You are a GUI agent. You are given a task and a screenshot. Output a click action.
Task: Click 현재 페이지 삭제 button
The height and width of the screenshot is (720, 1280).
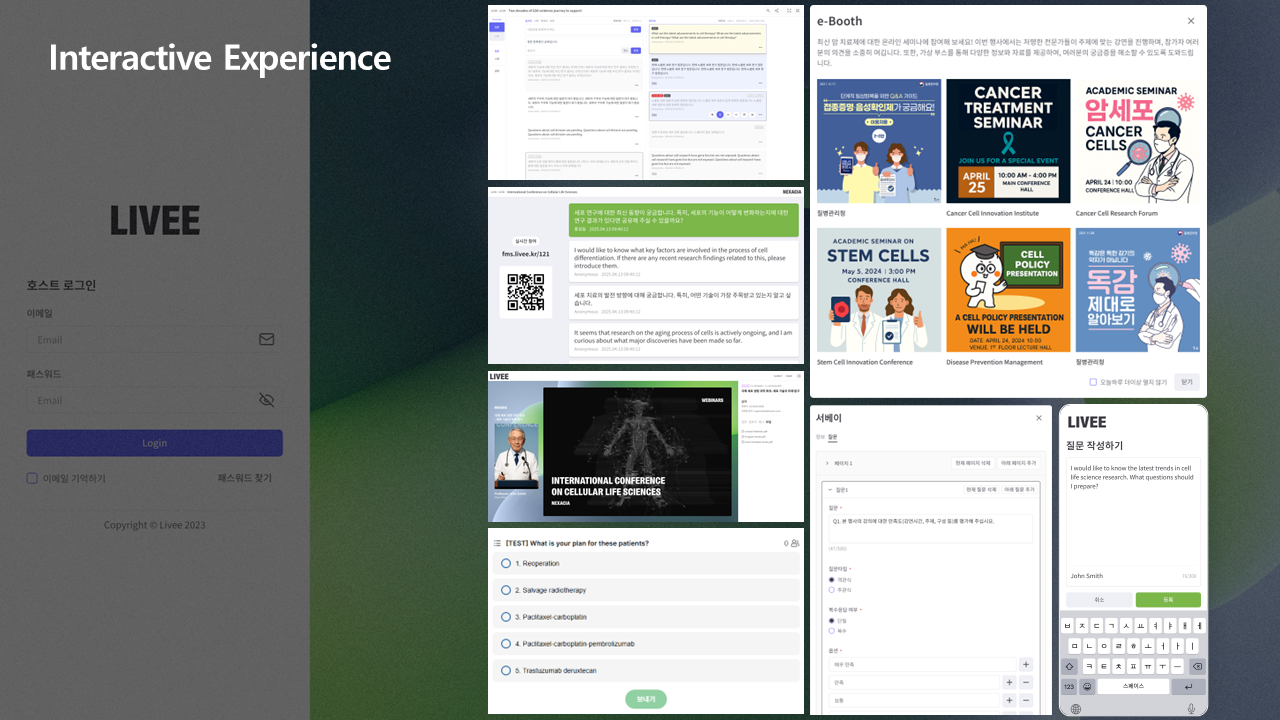973,463
